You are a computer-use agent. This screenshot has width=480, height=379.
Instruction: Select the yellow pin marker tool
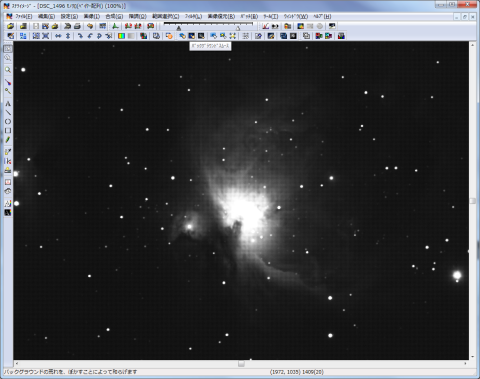8,91
